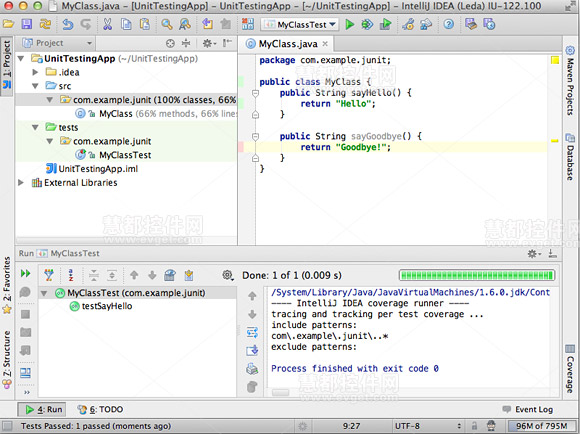The width and height of the screenshot is (580, 434).
Task: Copy using the toolbar copy icon
Action: pos(126,24)
